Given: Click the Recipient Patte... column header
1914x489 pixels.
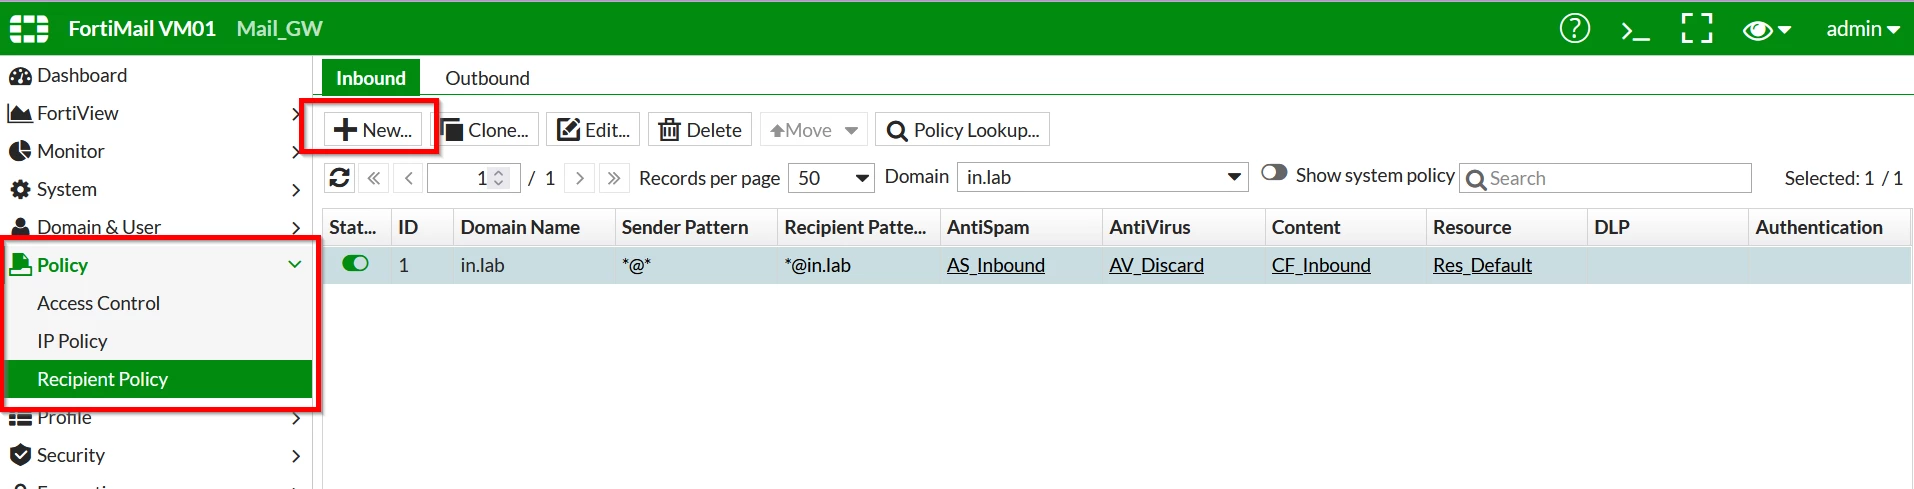Looking at the screenshot, I should pyautogui.click(x=859, y=227).
